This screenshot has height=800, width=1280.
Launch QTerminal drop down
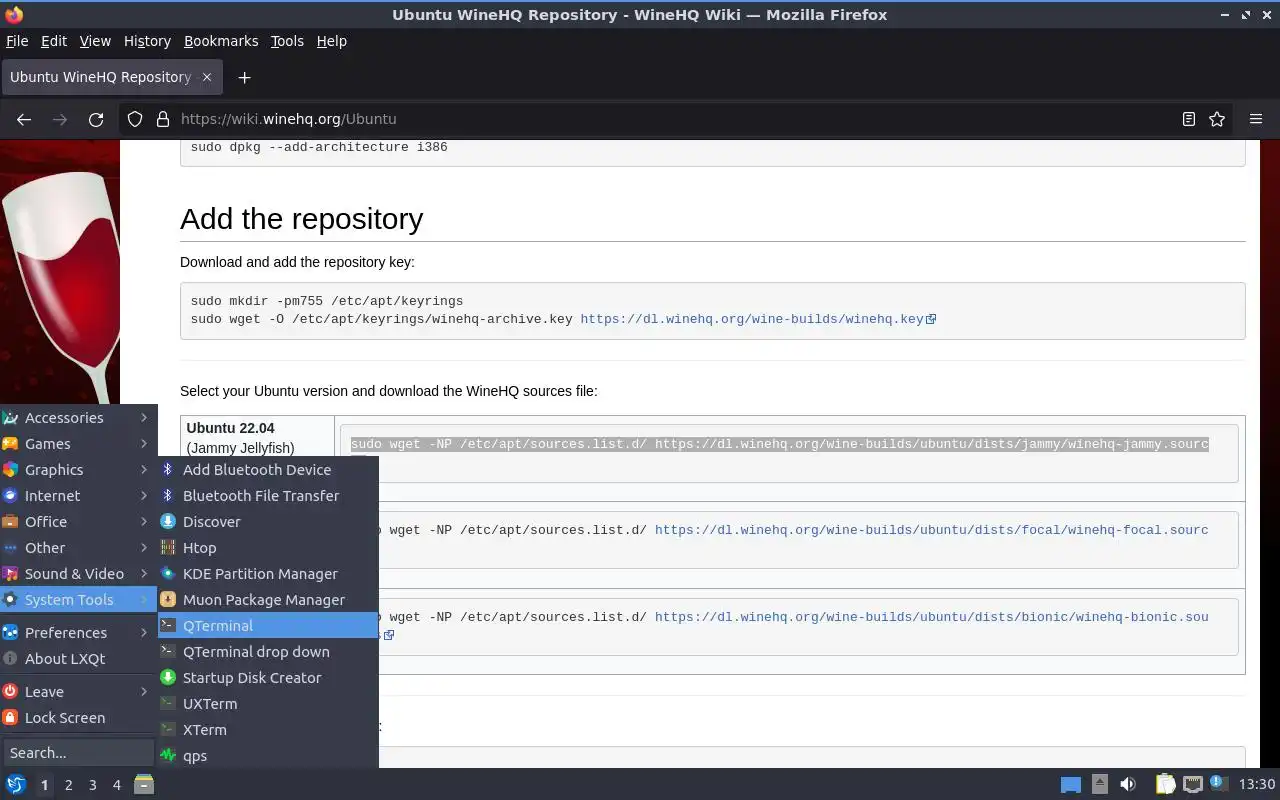(268, 652)
